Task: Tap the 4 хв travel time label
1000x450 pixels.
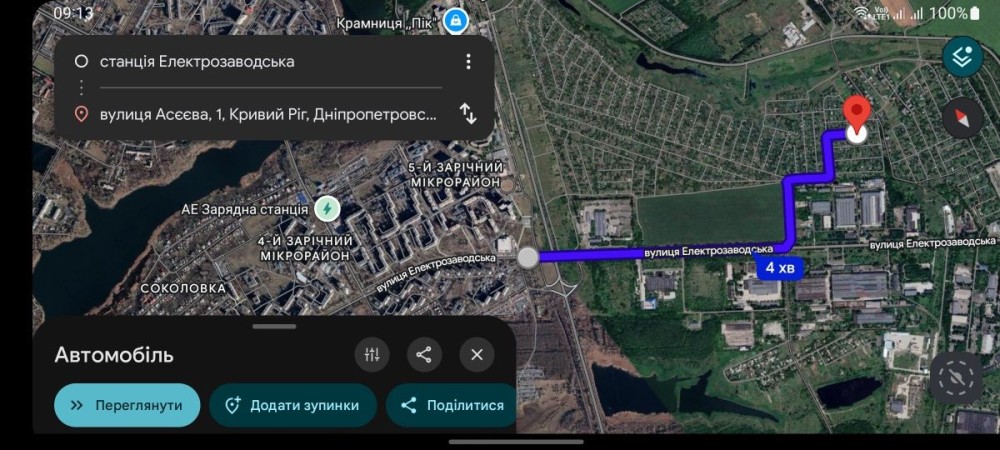Action: click(x=780, y=268)
